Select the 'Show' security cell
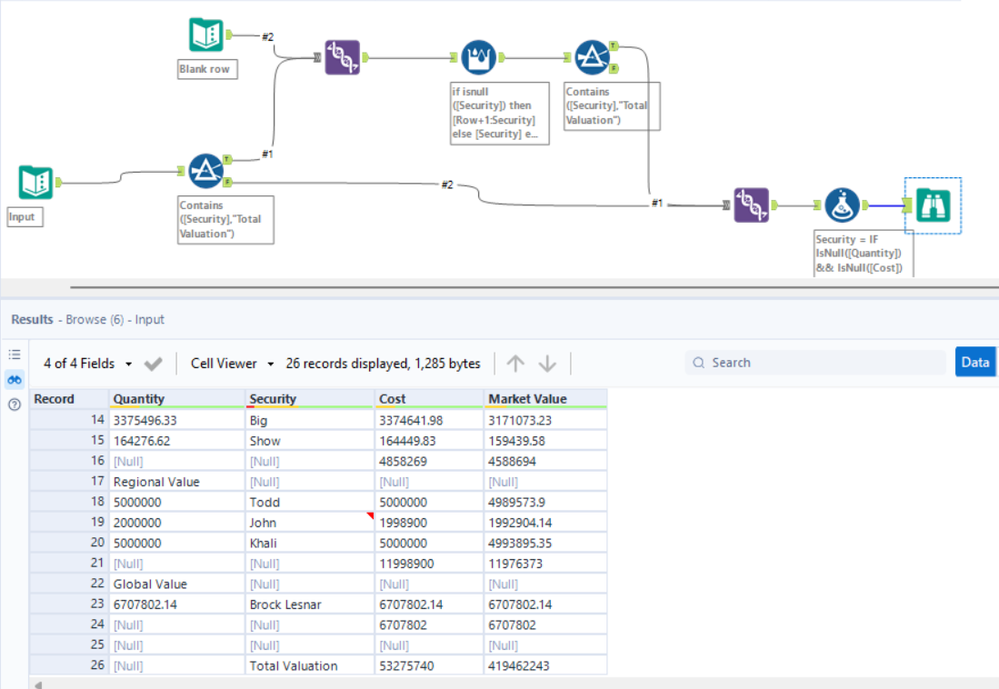Image resolution: width=999 pixels, height=689 pixels. pos(310,441)
